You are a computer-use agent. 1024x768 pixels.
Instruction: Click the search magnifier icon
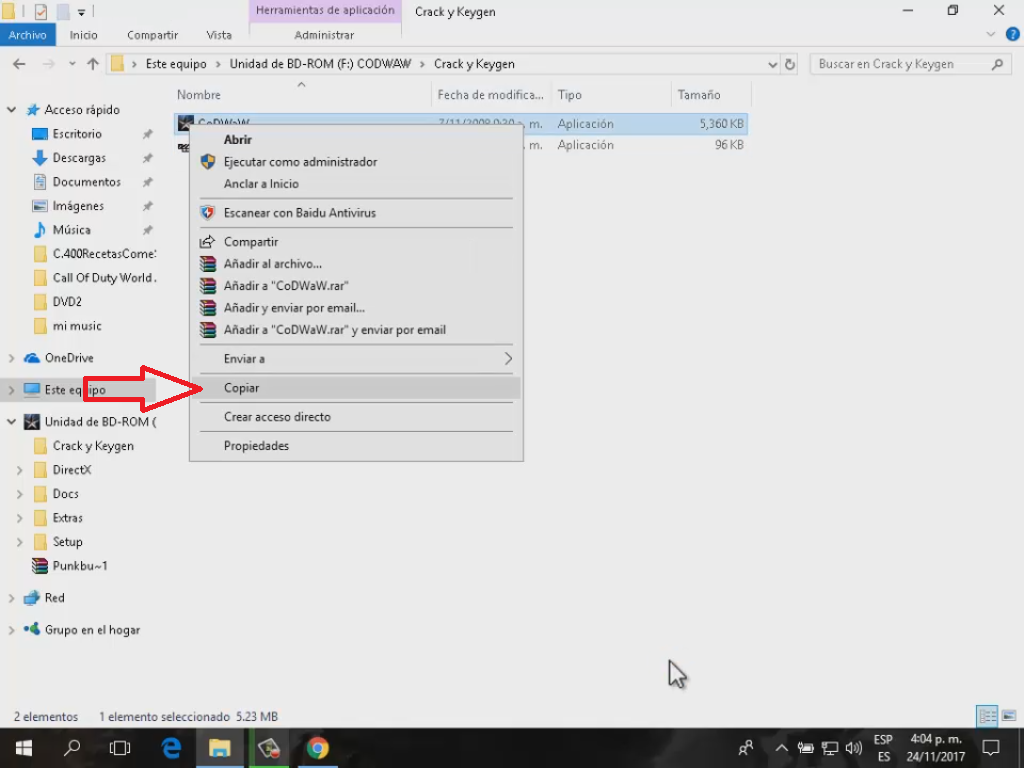pos(997,64)
